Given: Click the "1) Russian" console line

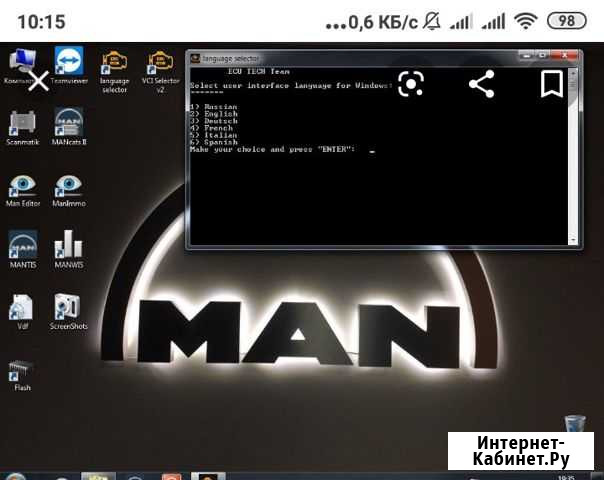Looking at the screenshot, I should coord(213,107).
